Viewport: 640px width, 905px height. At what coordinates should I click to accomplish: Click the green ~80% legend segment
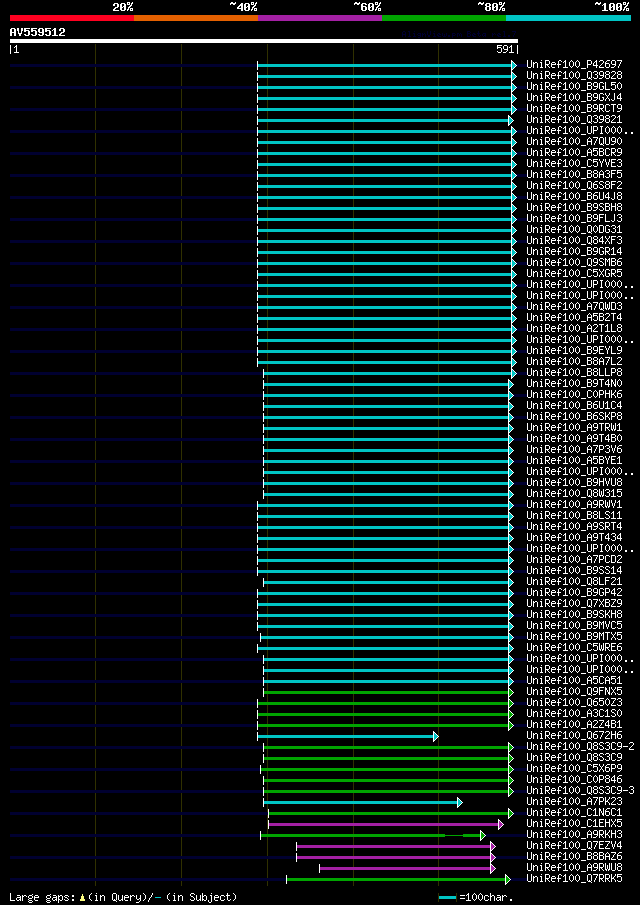click(444, 18)
